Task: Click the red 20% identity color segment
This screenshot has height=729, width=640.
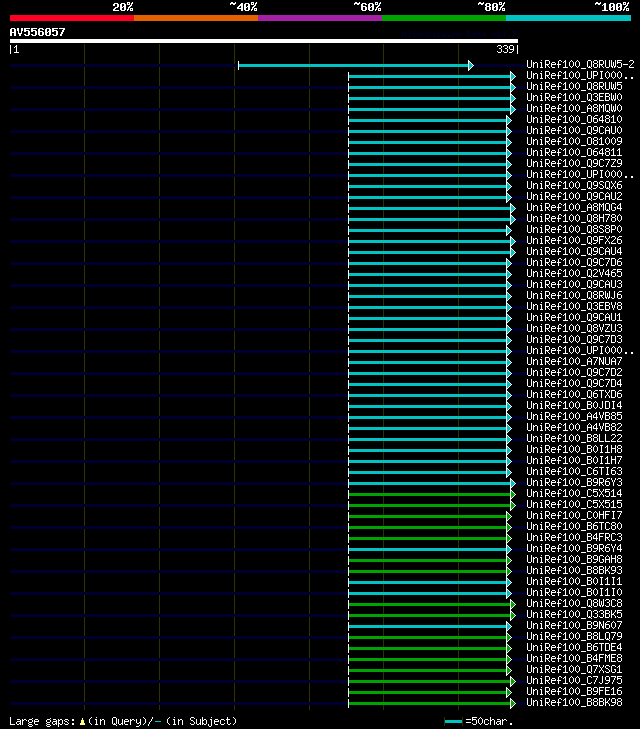Action: [x=72, y=18]
